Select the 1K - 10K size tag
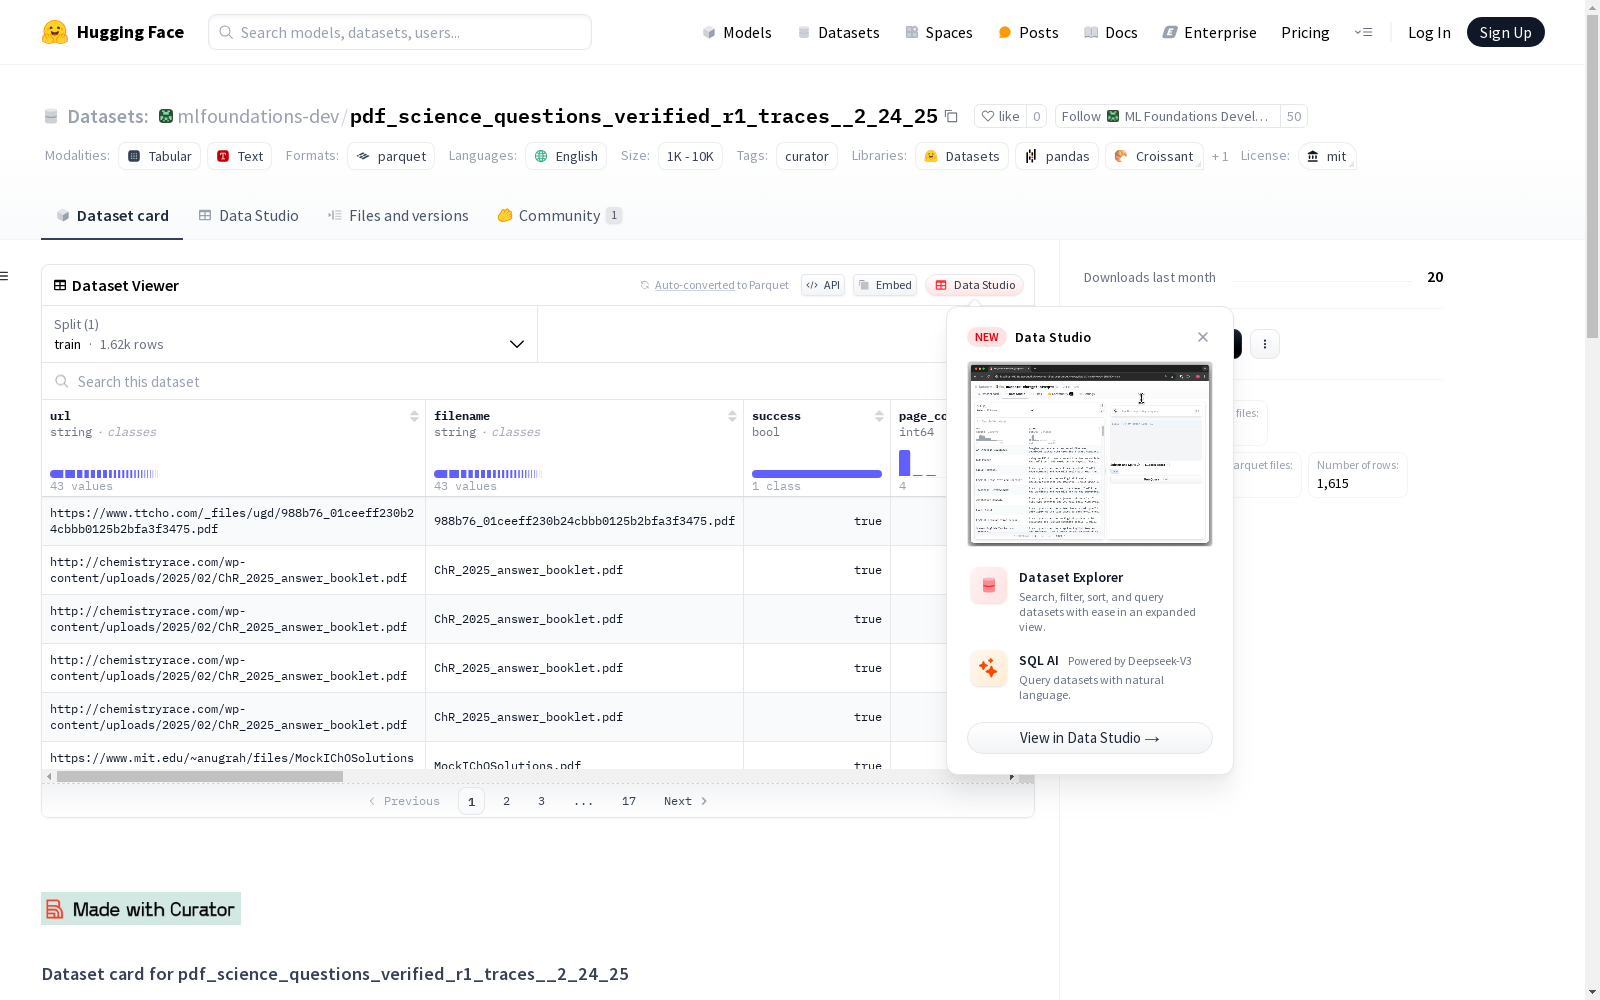 (x=690, y=156)
